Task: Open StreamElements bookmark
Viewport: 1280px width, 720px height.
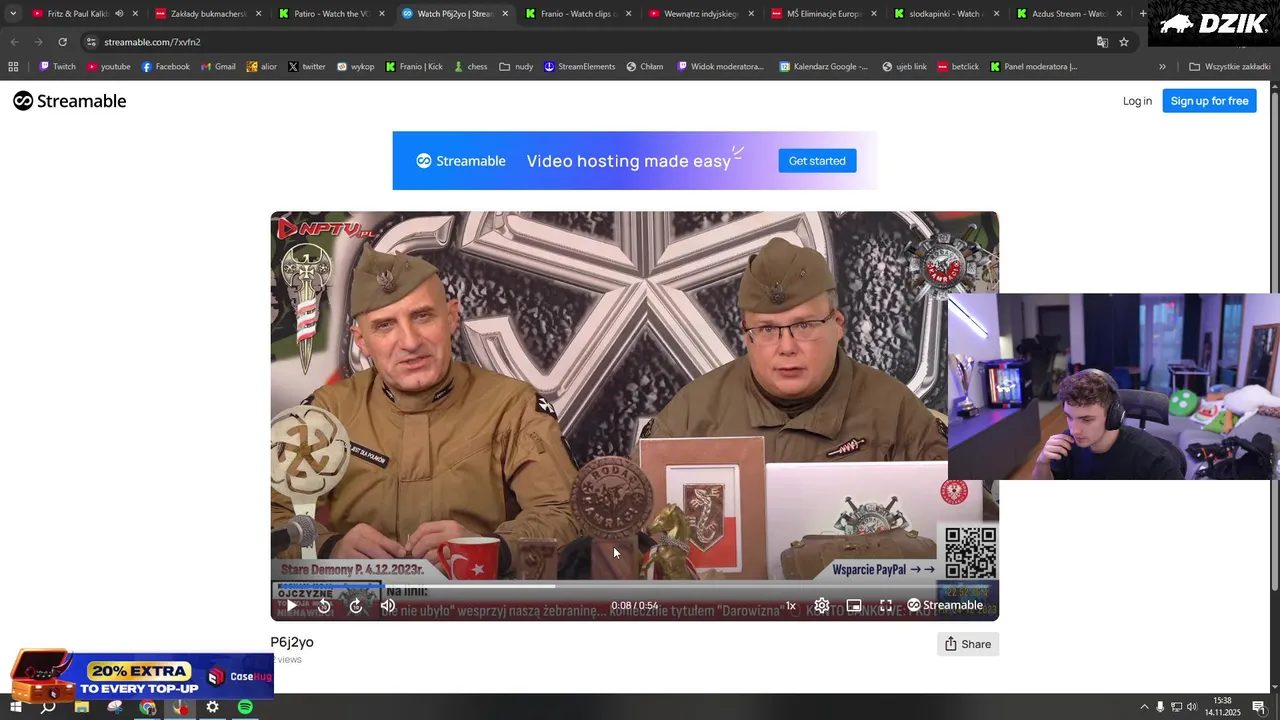Action: click(x=580, y=67)
